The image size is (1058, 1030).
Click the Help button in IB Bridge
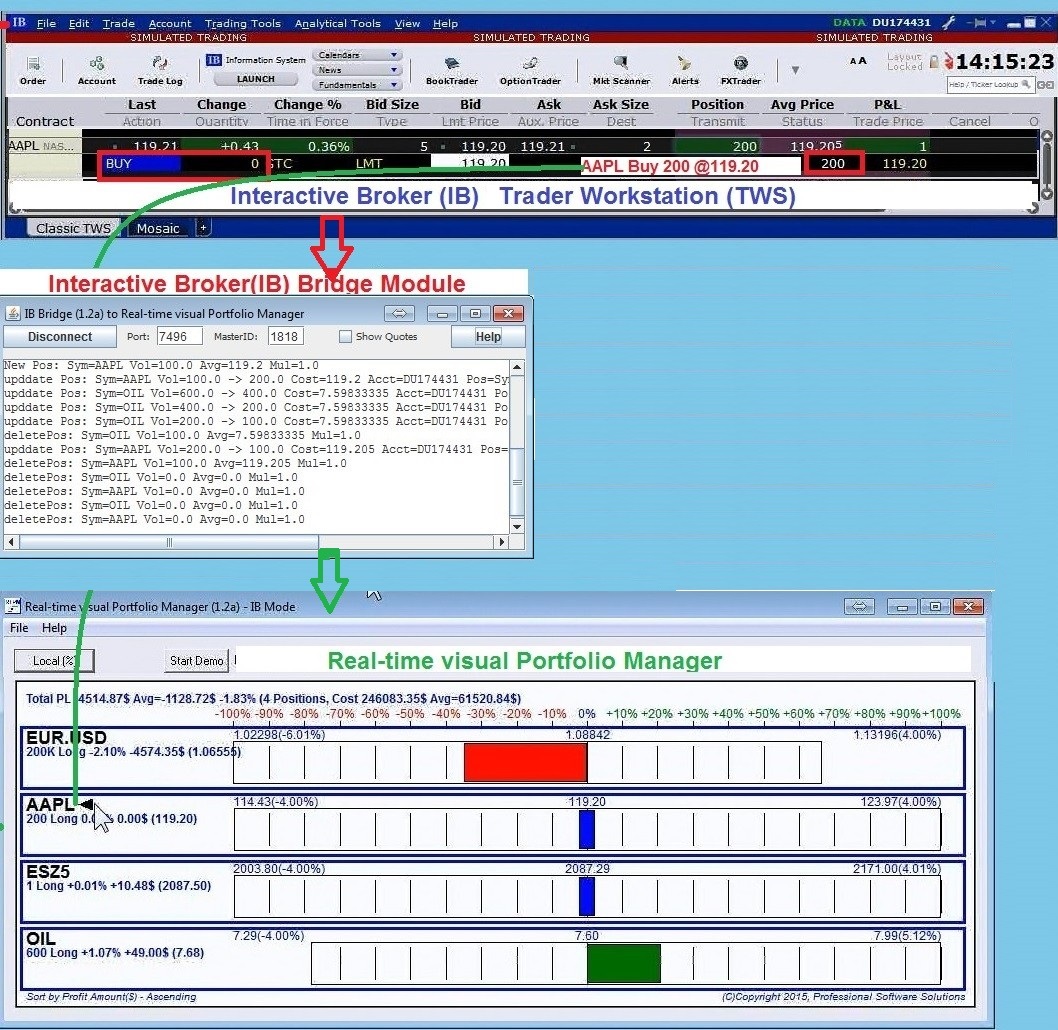tap(488, 337)
